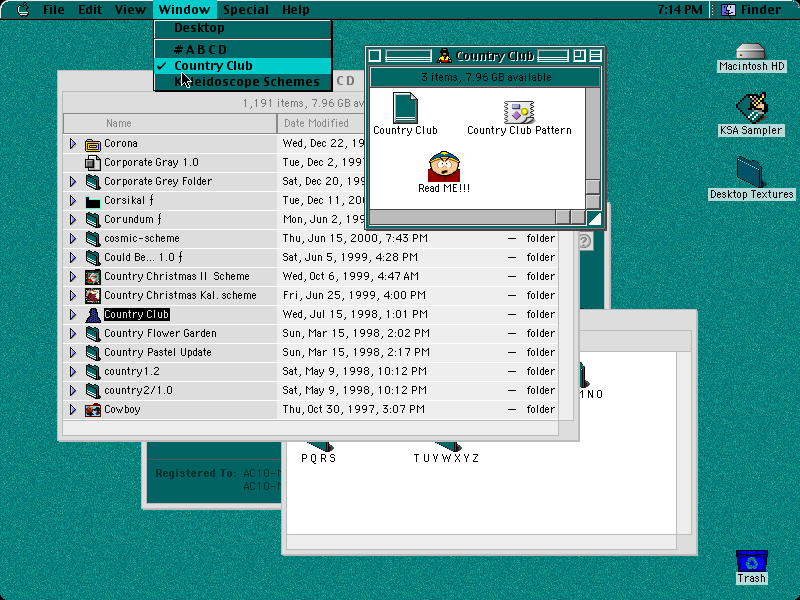Expand the Country Club row triangle
The image size is (800, 600).
[x=73, y=314]
